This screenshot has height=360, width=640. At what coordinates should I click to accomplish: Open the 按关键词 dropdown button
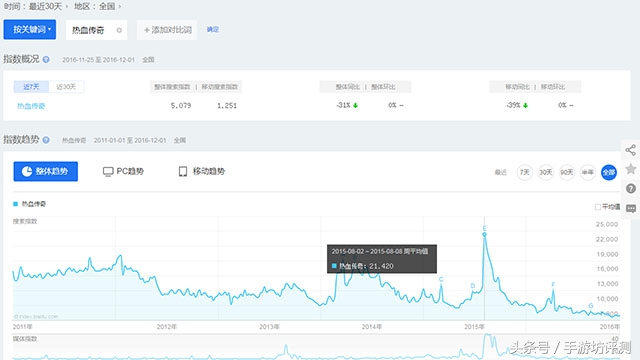tap(30, 29)
